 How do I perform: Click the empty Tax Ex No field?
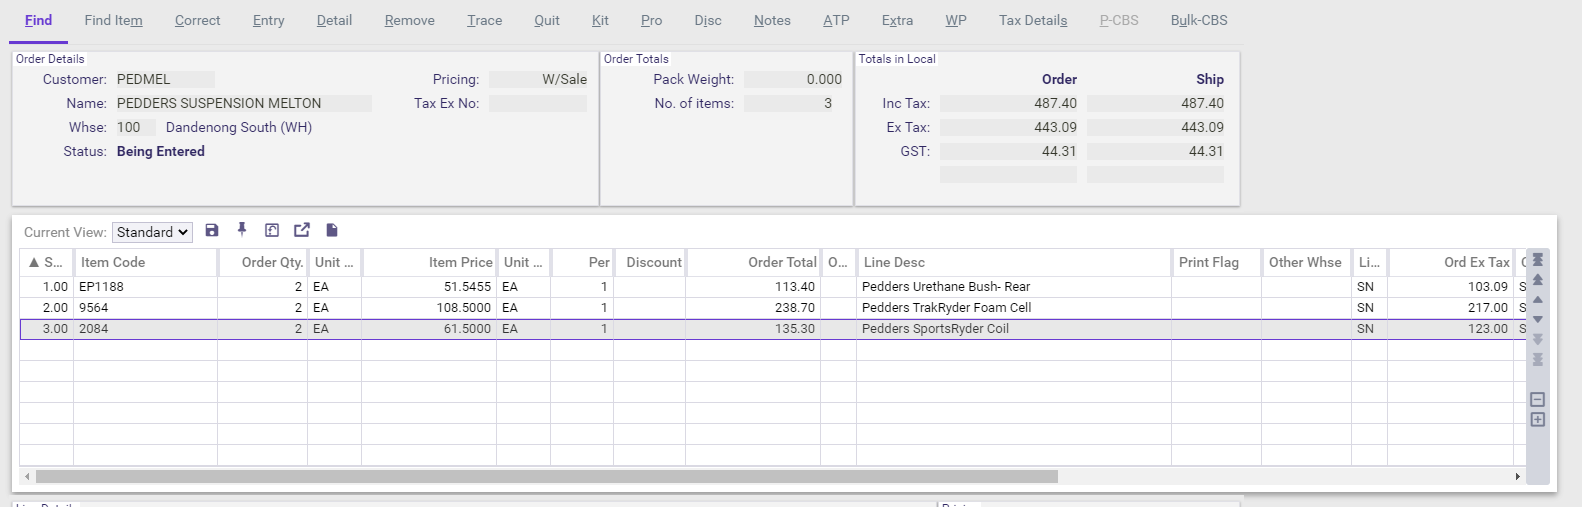538,103
